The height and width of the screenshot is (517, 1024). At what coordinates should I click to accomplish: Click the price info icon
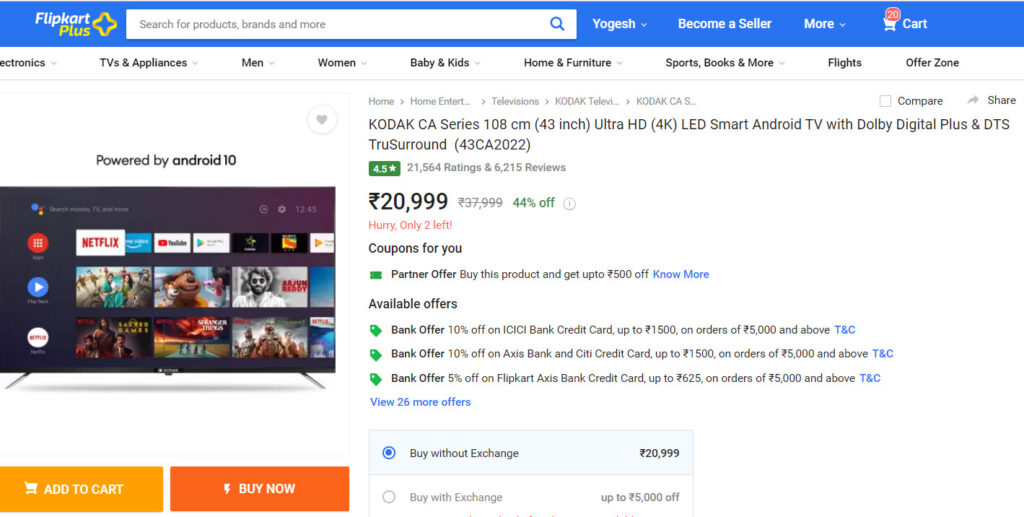pos(569,204)
